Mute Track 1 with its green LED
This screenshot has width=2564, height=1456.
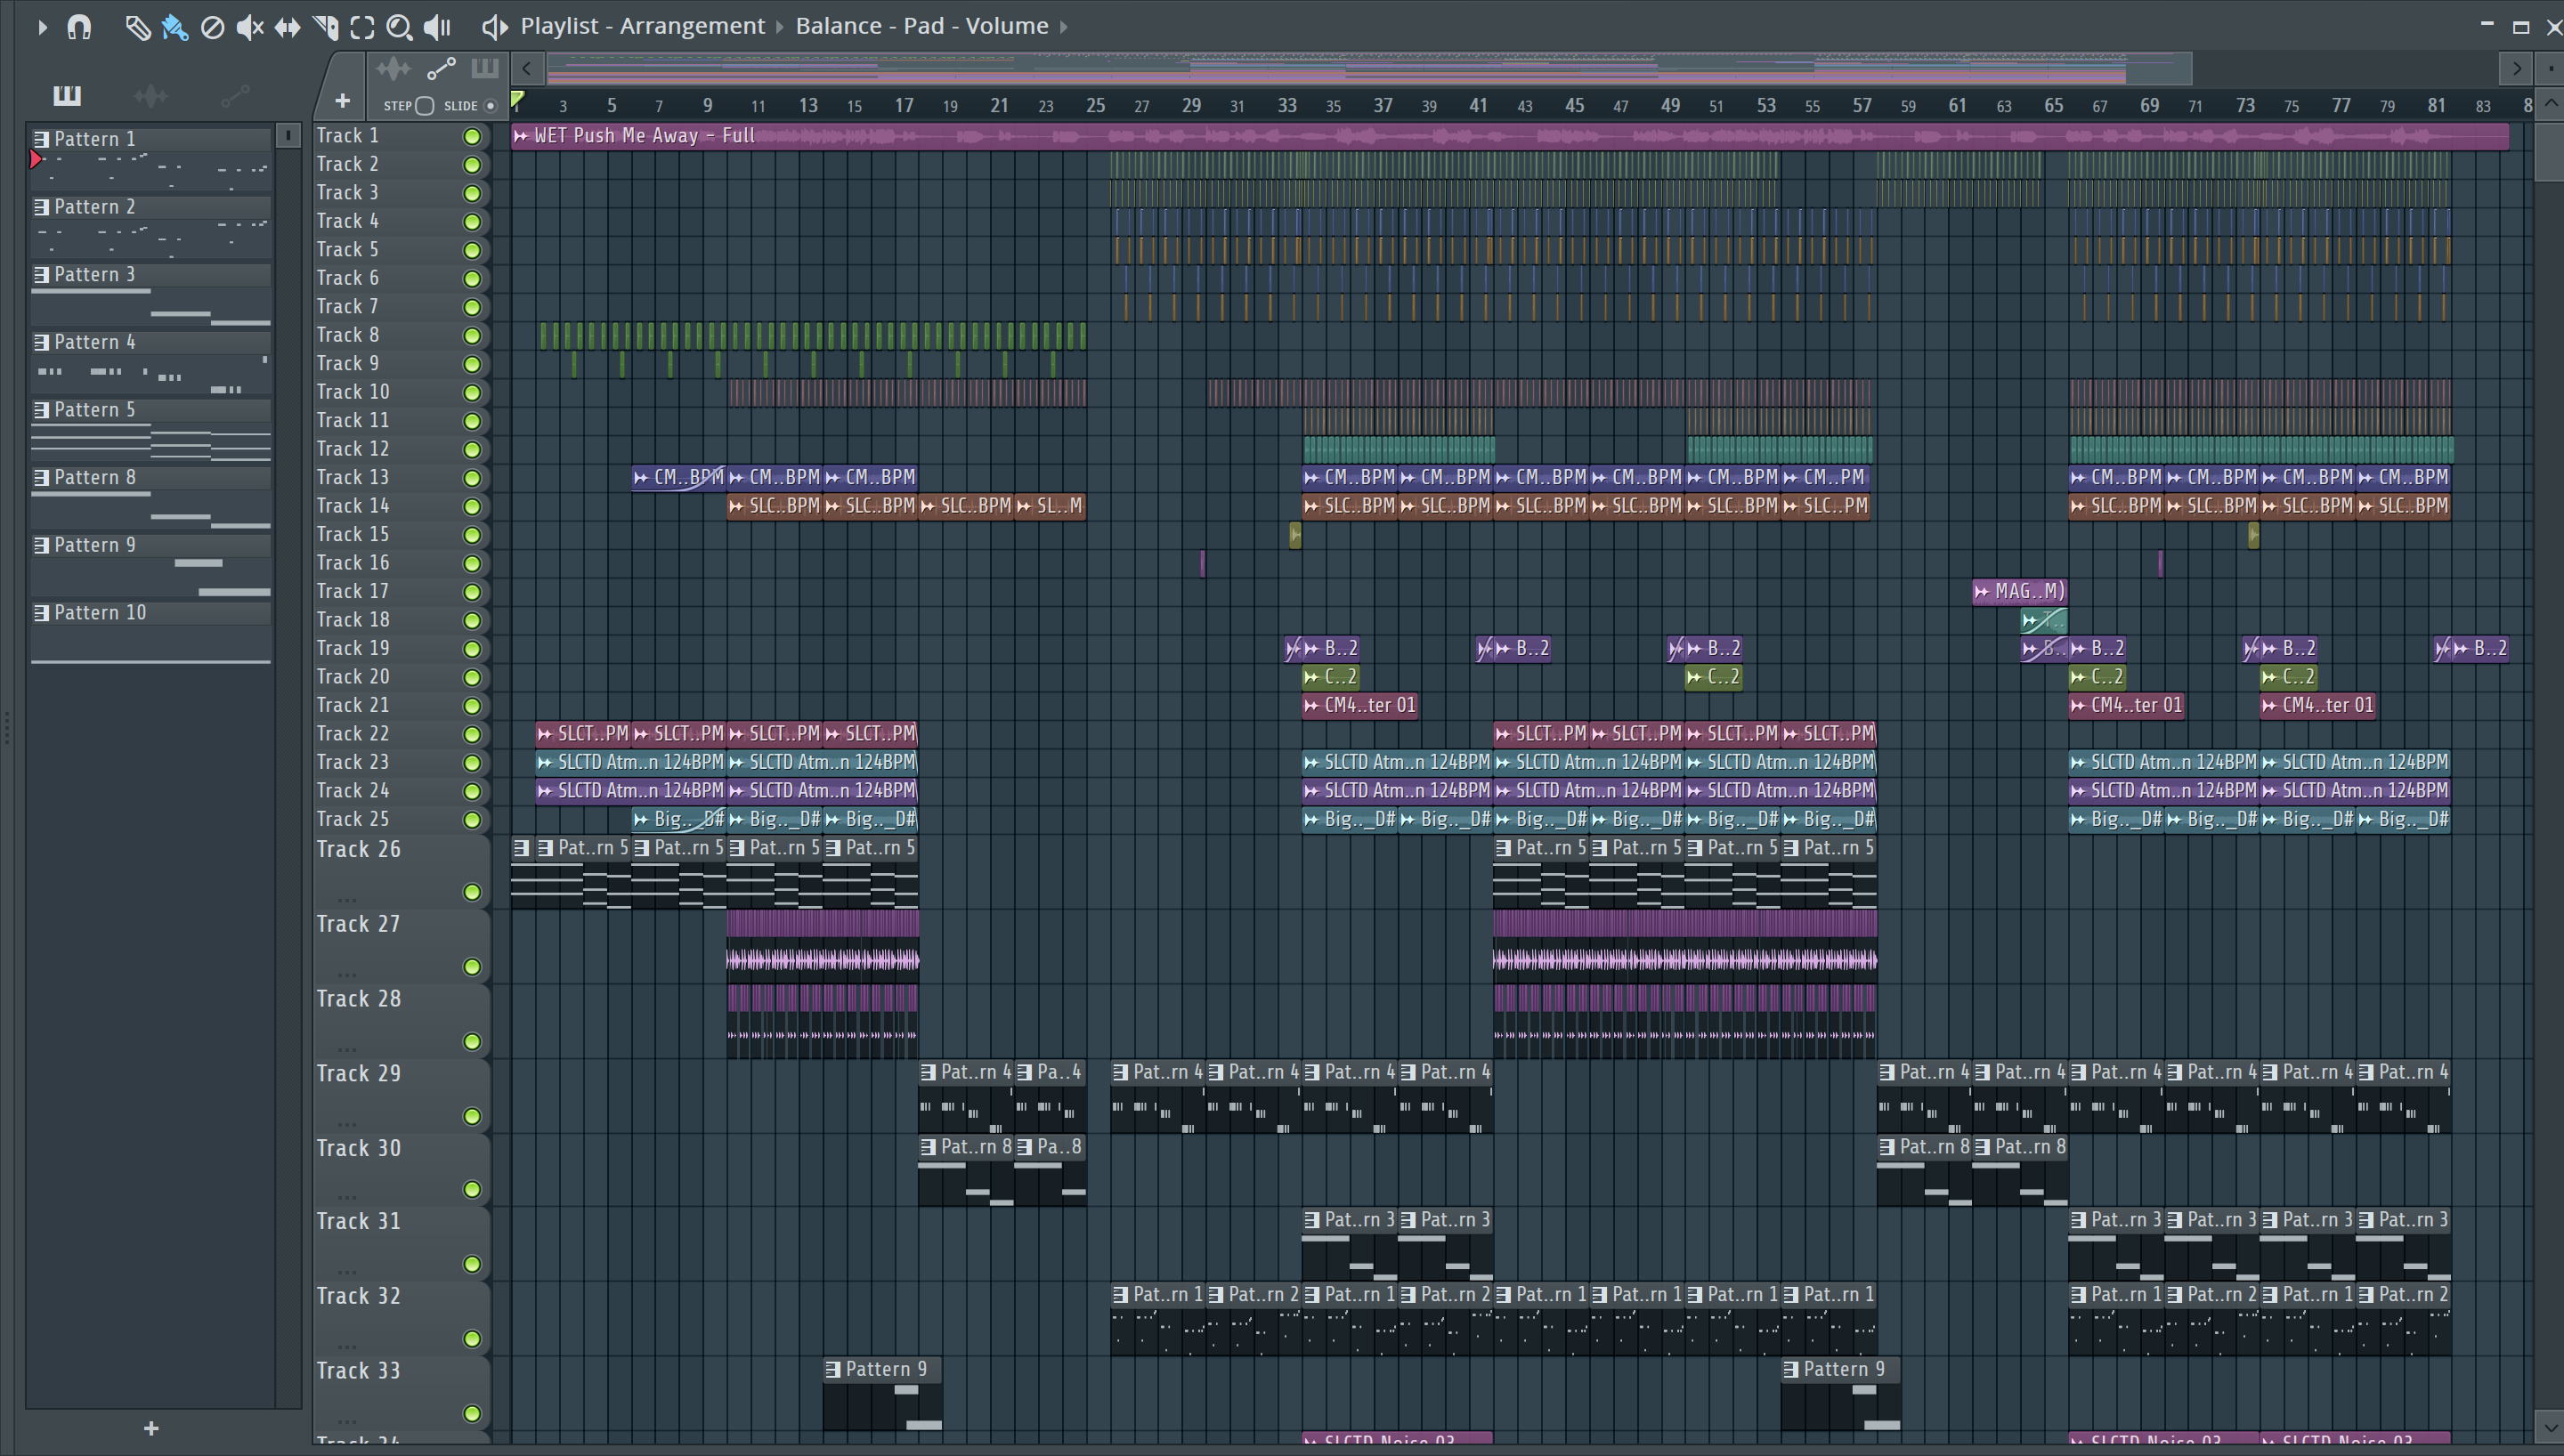point(472,136)
